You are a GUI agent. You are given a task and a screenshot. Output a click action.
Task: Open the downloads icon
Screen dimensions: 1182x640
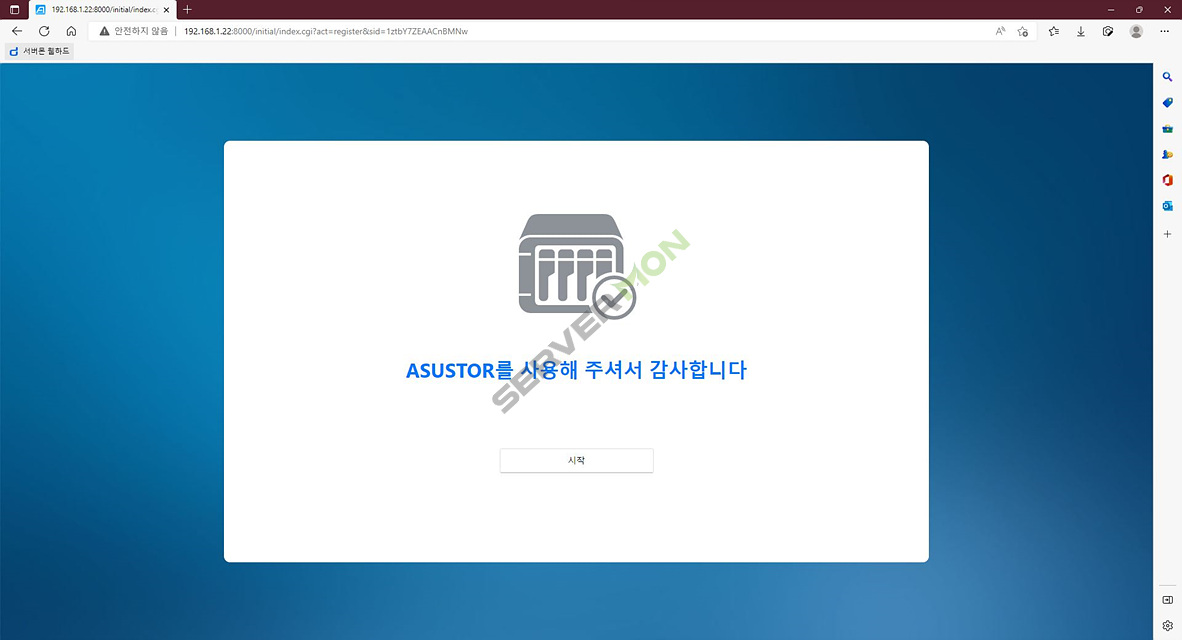point(1080,31)
